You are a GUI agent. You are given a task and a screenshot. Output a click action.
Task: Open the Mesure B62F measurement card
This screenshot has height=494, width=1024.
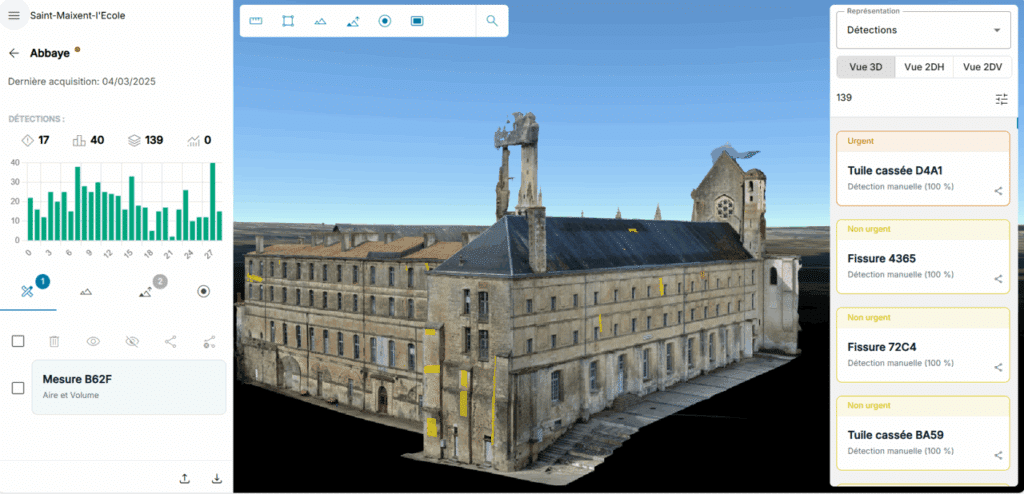pyautogui.click(x=129, y=387)
